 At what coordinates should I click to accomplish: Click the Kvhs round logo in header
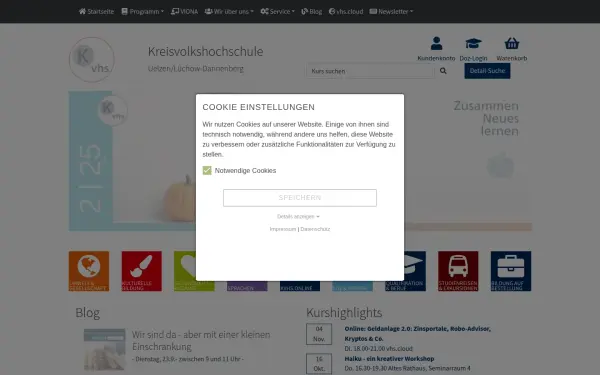tap(92, 60)
